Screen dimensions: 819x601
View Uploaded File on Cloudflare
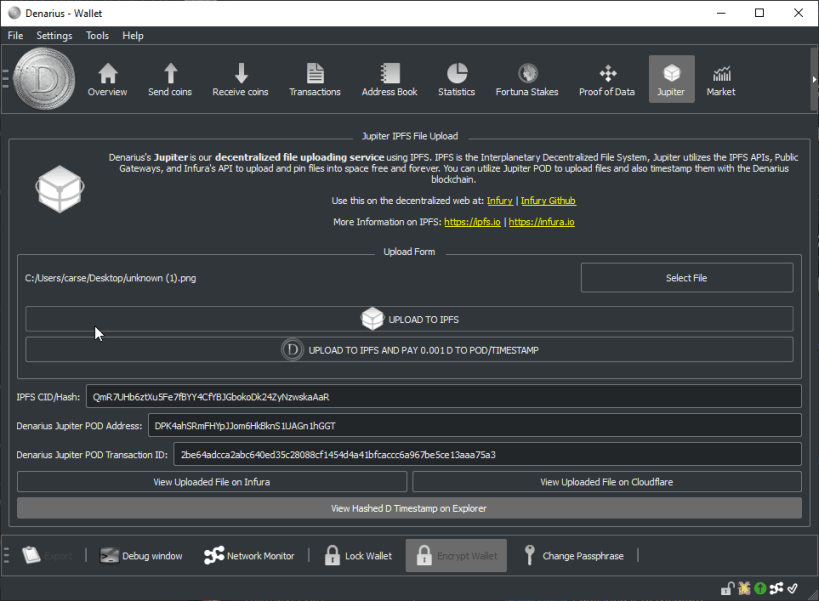607,482
